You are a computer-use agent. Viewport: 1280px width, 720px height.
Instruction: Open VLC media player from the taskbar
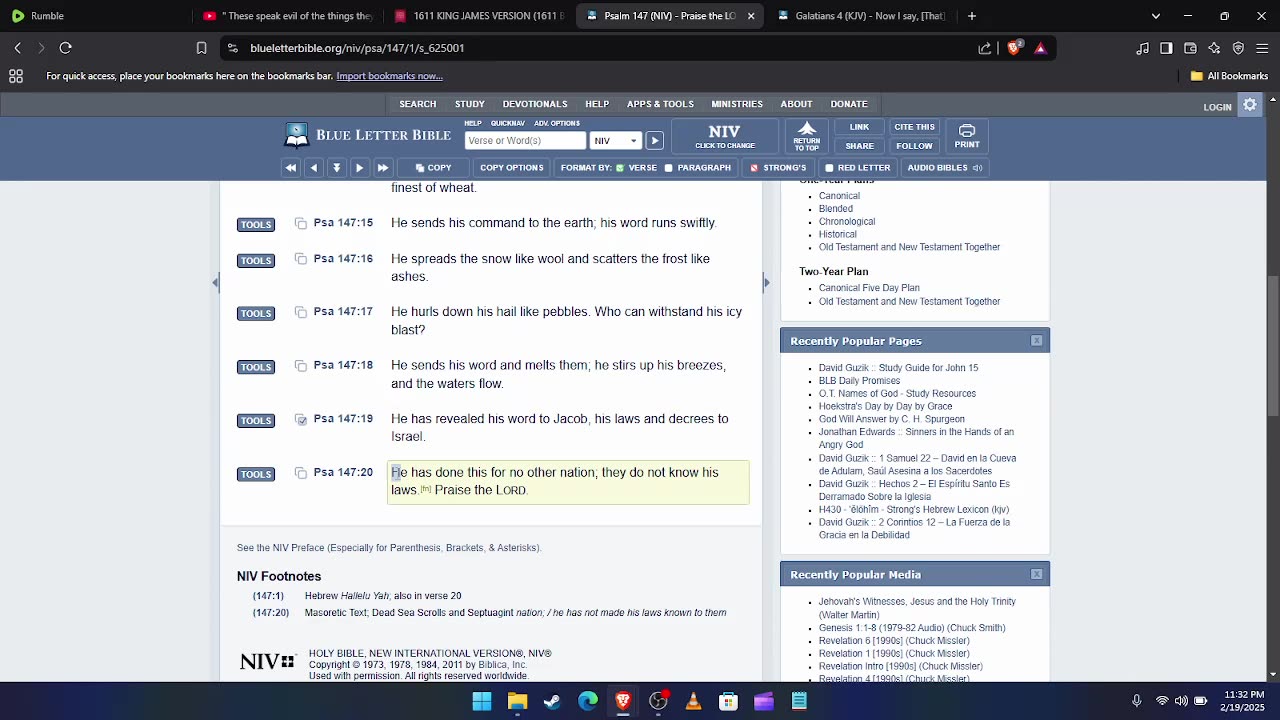[x=693, y=701]
